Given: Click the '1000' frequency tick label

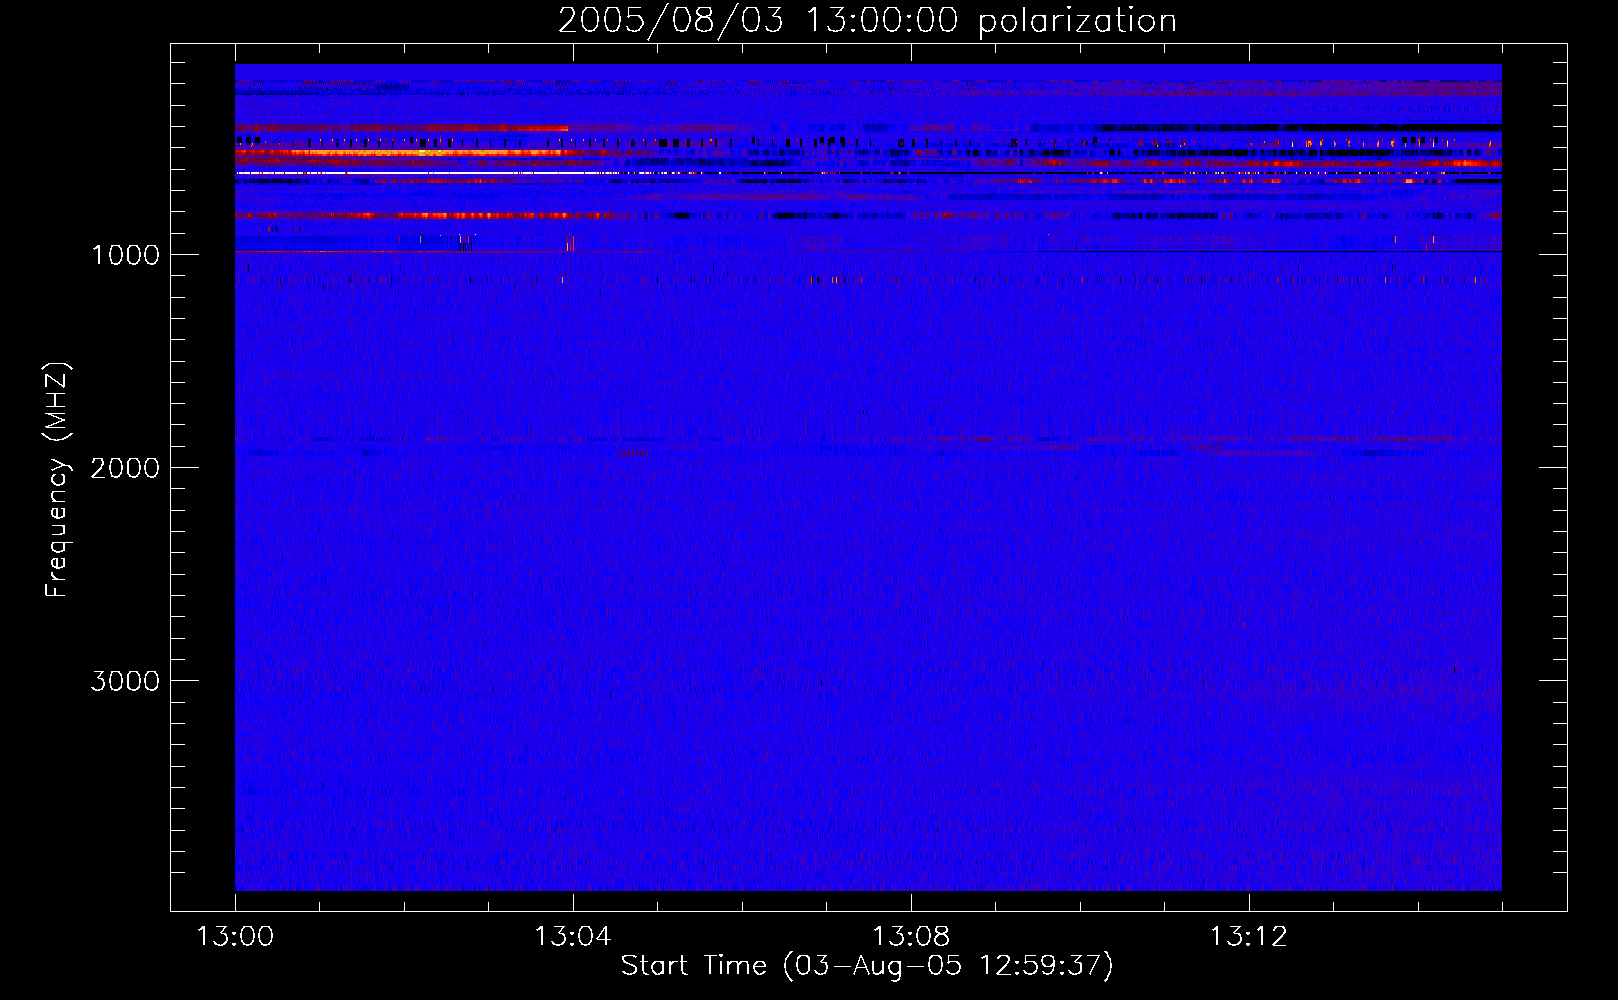Looking at the screenshot, I should click(x=126, y=255).
